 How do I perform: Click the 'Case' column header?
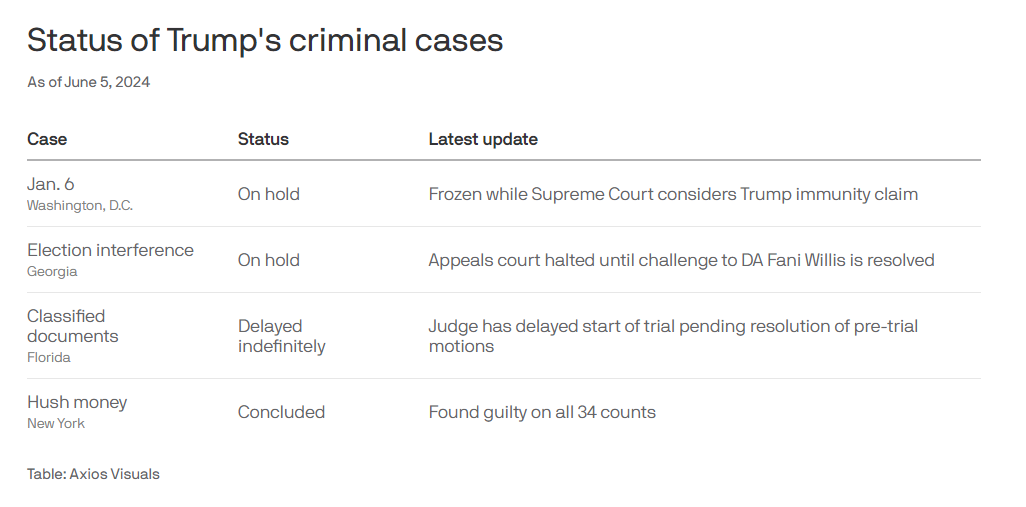click(46, 139)
